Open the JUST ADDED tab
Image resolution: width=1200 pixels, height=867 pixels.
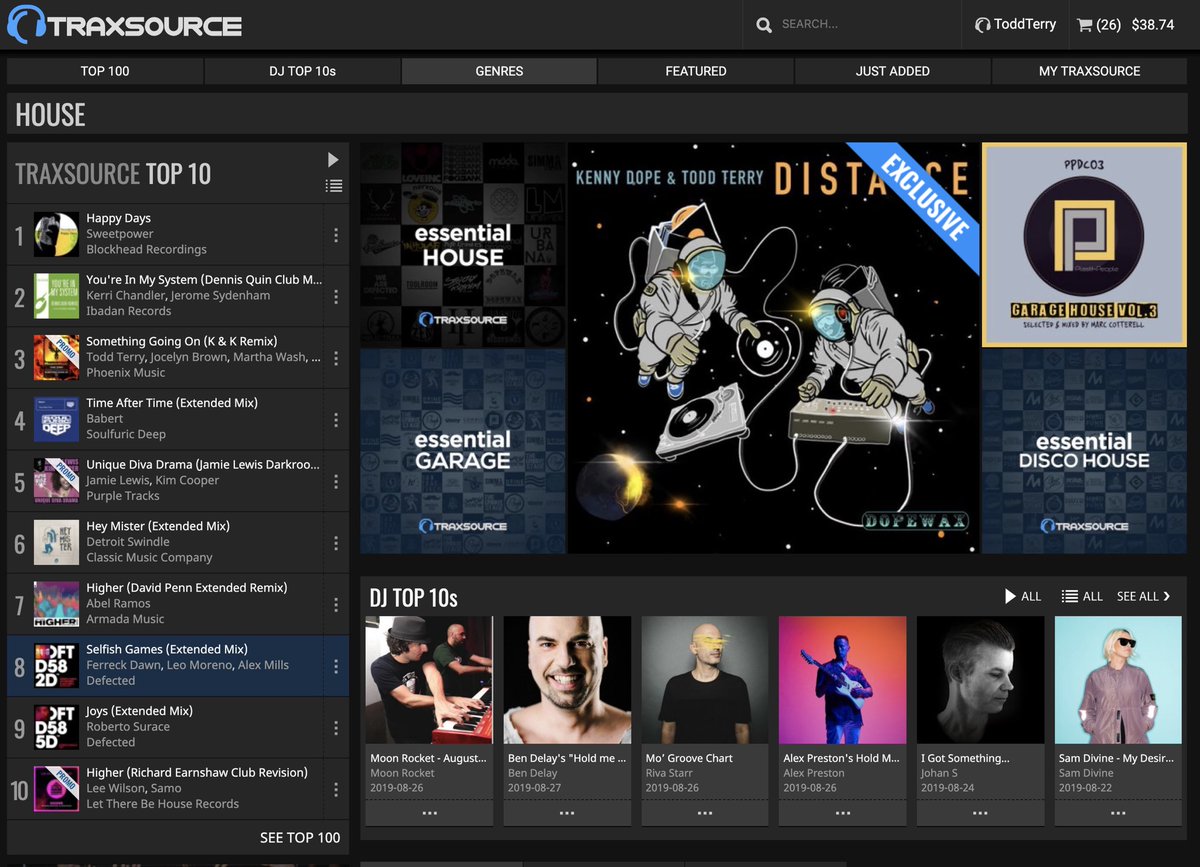click(x=893, y=71)
